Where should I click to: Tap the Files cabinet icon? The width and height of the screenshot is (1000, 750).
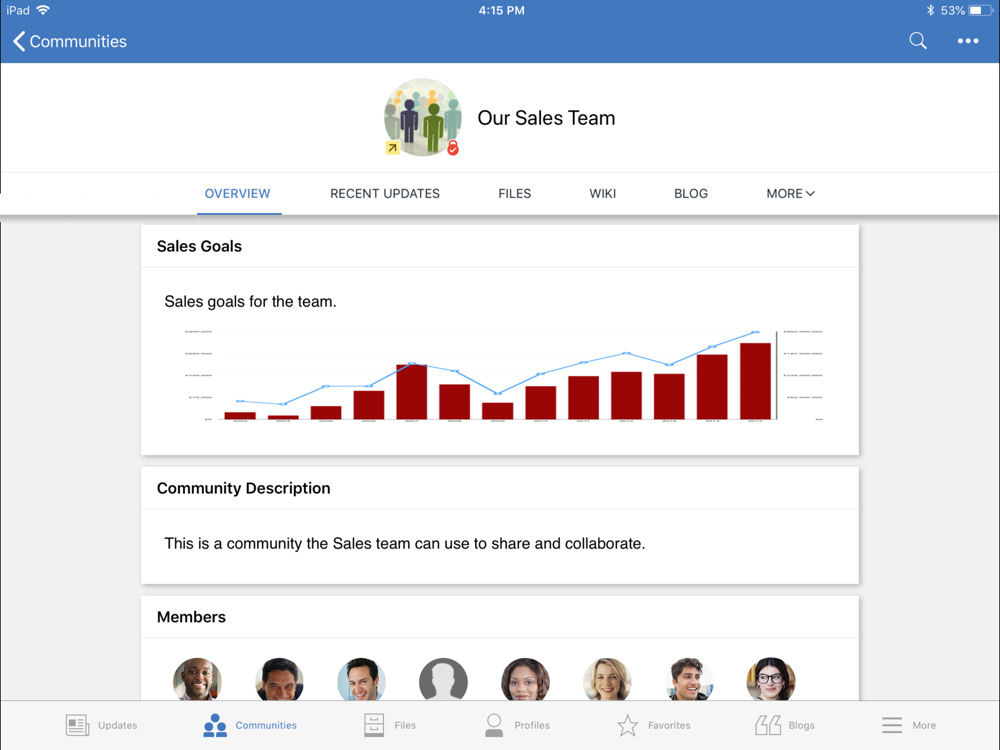pos(374,725)
